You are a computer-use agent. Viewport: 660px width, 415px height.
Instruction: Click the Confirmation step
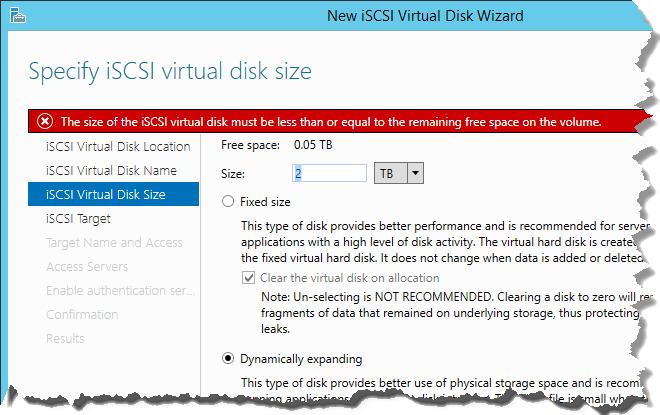point(82,314)
